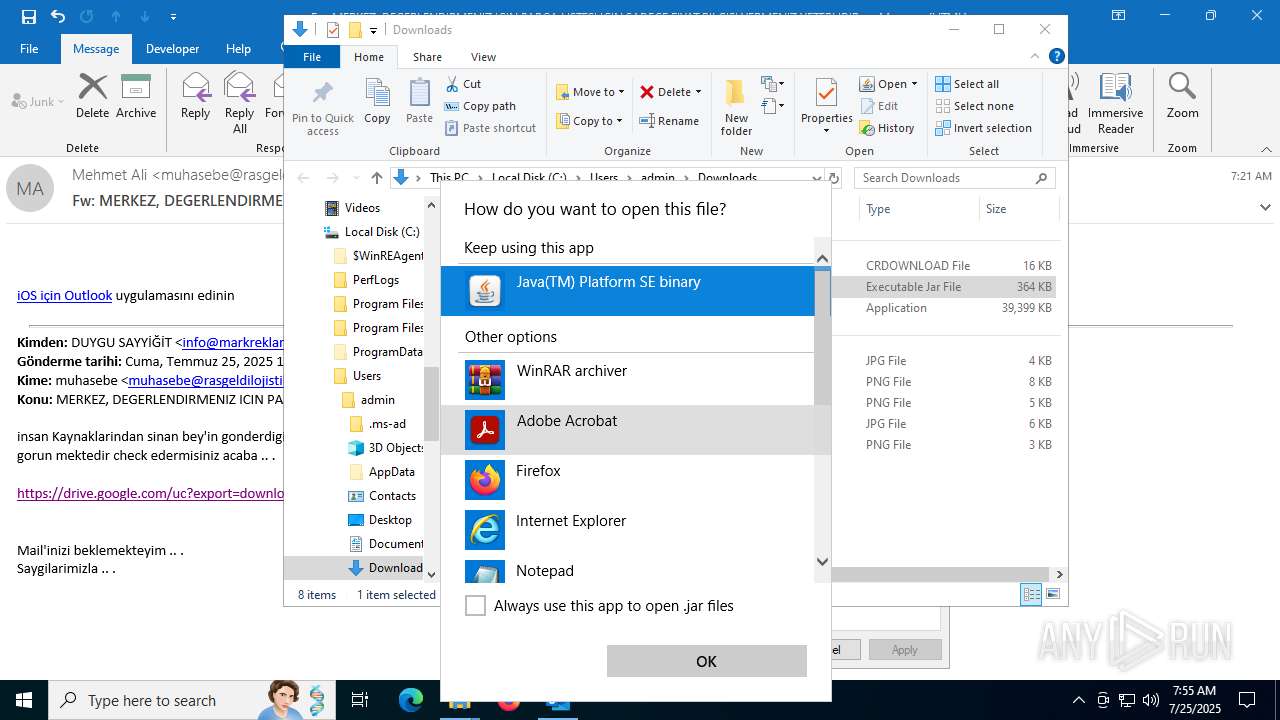
Task: Open Immersive Reader in Outlook
Action: coord(1116,102)
